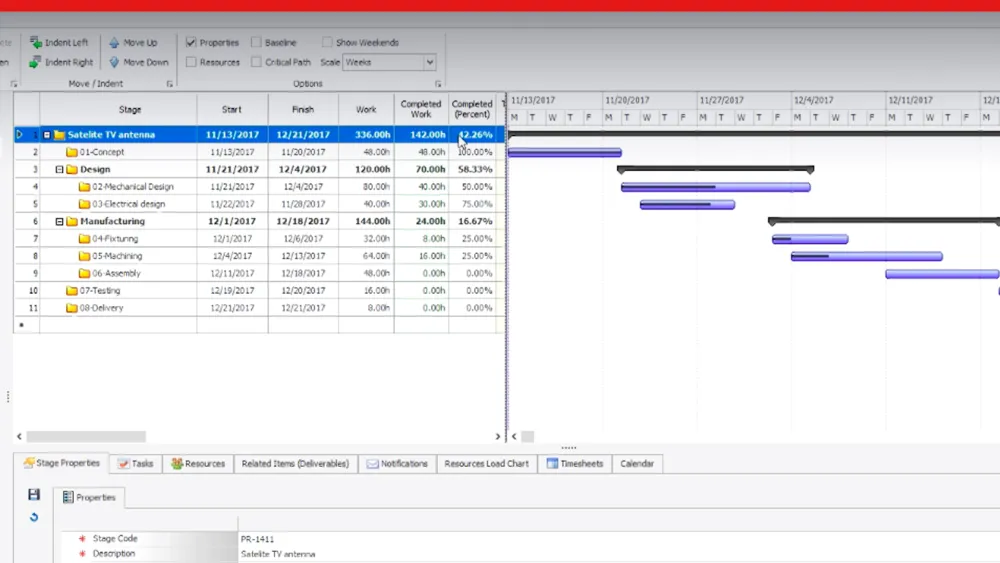Click the 58.33% cell of Design row
This screenshot has width=1000, height=563.
tap(474, 169)
